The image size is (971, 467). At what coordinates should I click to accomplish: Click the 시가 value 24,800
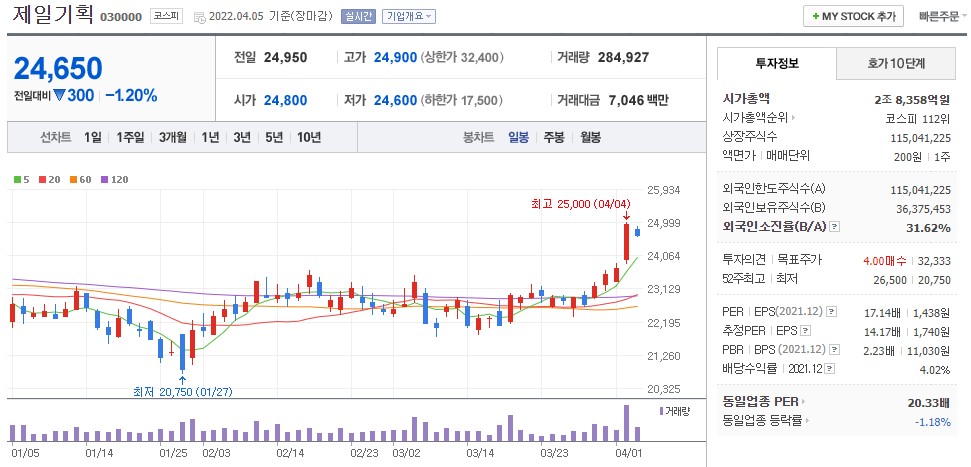pos(285,100)
